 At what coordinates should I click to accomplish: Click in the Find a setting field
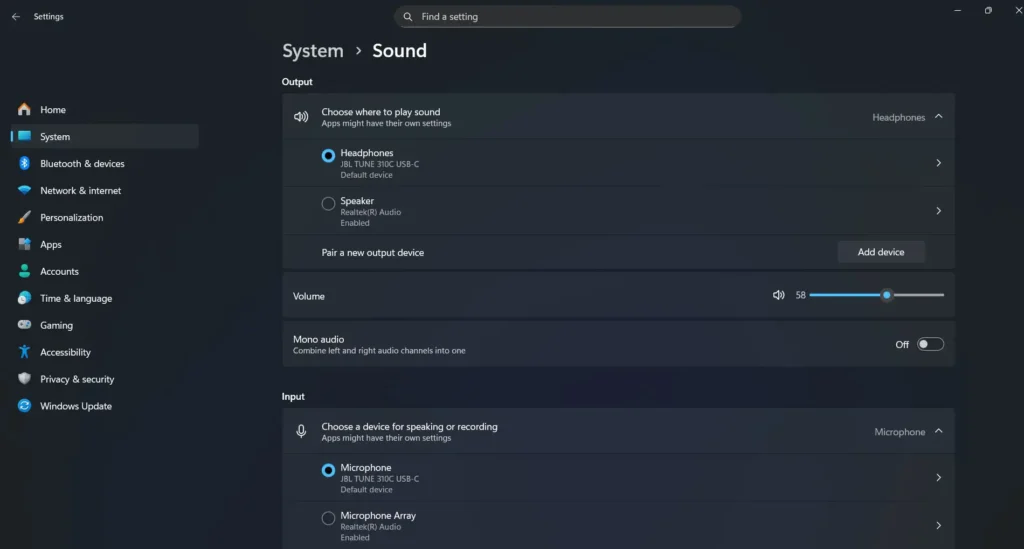point(567,17)
